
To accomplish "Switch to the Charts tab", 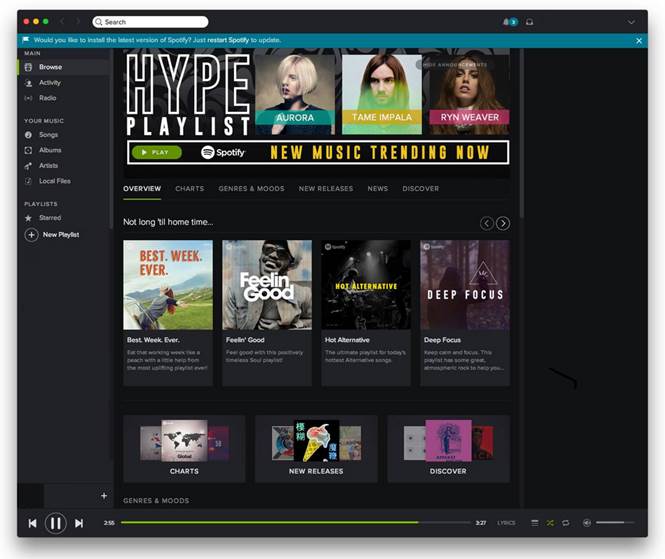I will pos(190,189).
